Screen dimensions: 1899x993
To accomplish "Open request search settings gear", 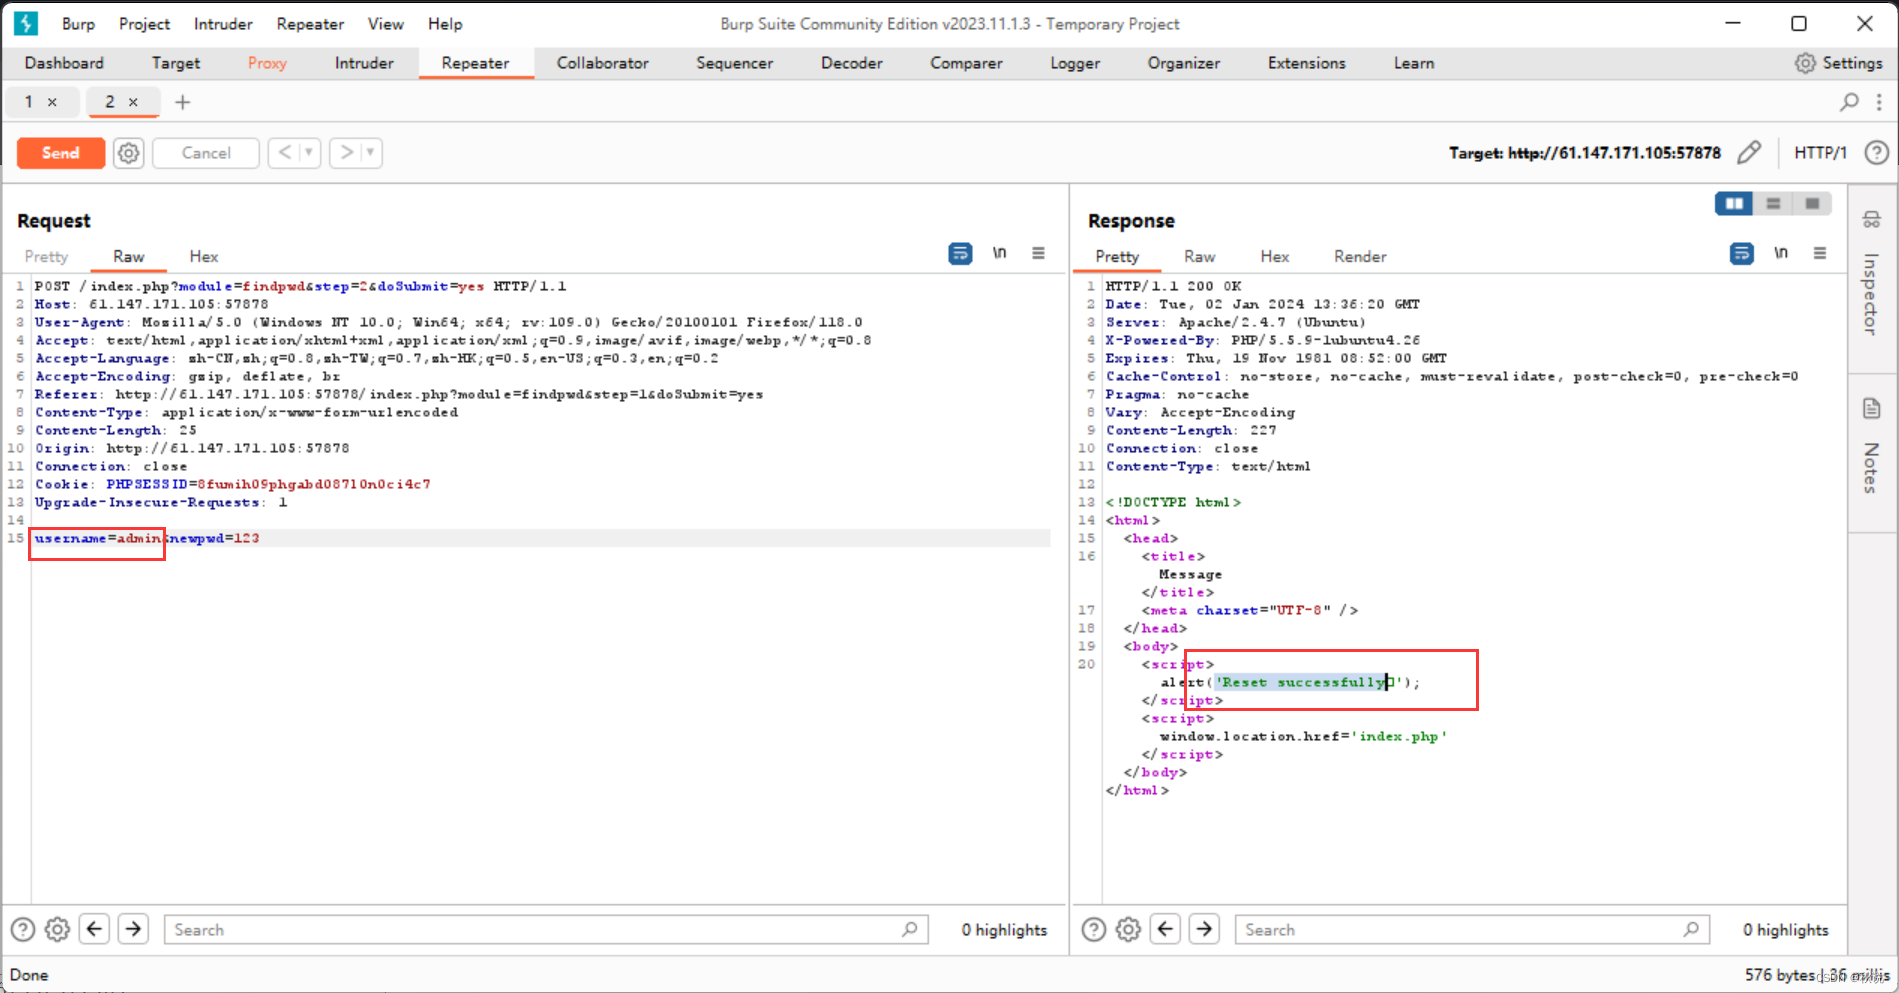I will (58, 929).
